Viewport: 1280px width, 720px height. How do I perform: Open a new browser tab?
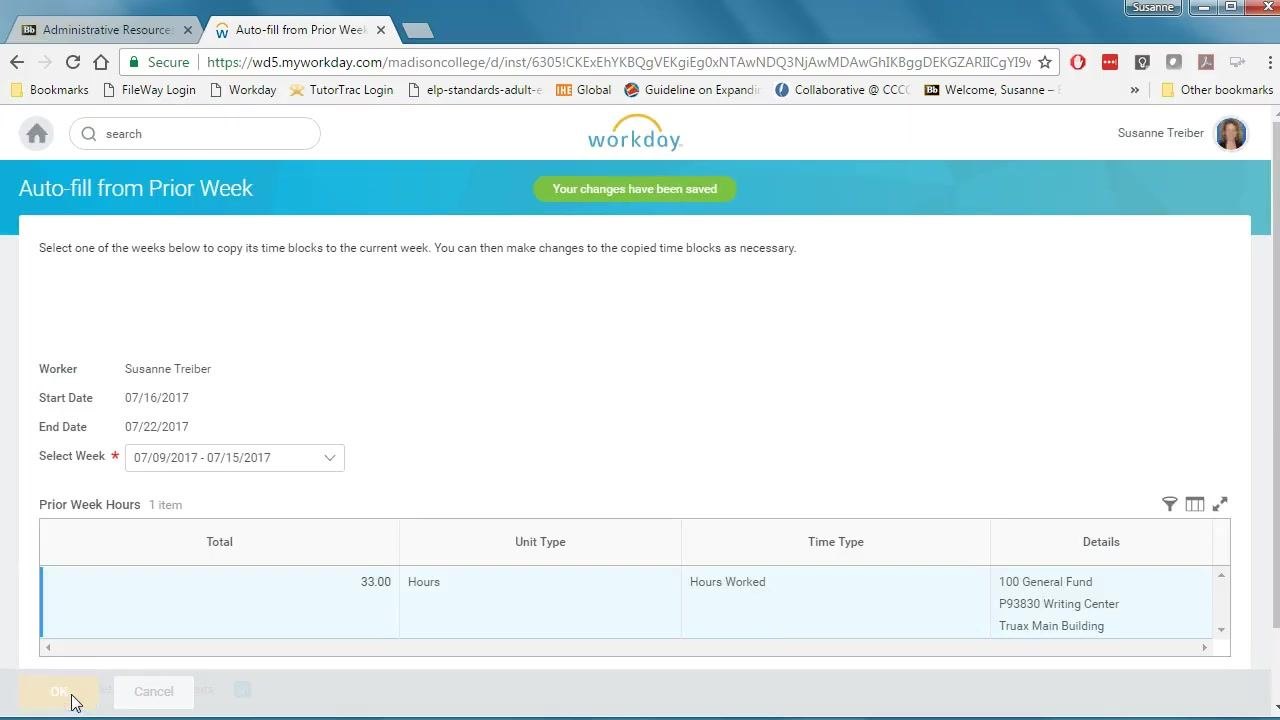(417, 30)
